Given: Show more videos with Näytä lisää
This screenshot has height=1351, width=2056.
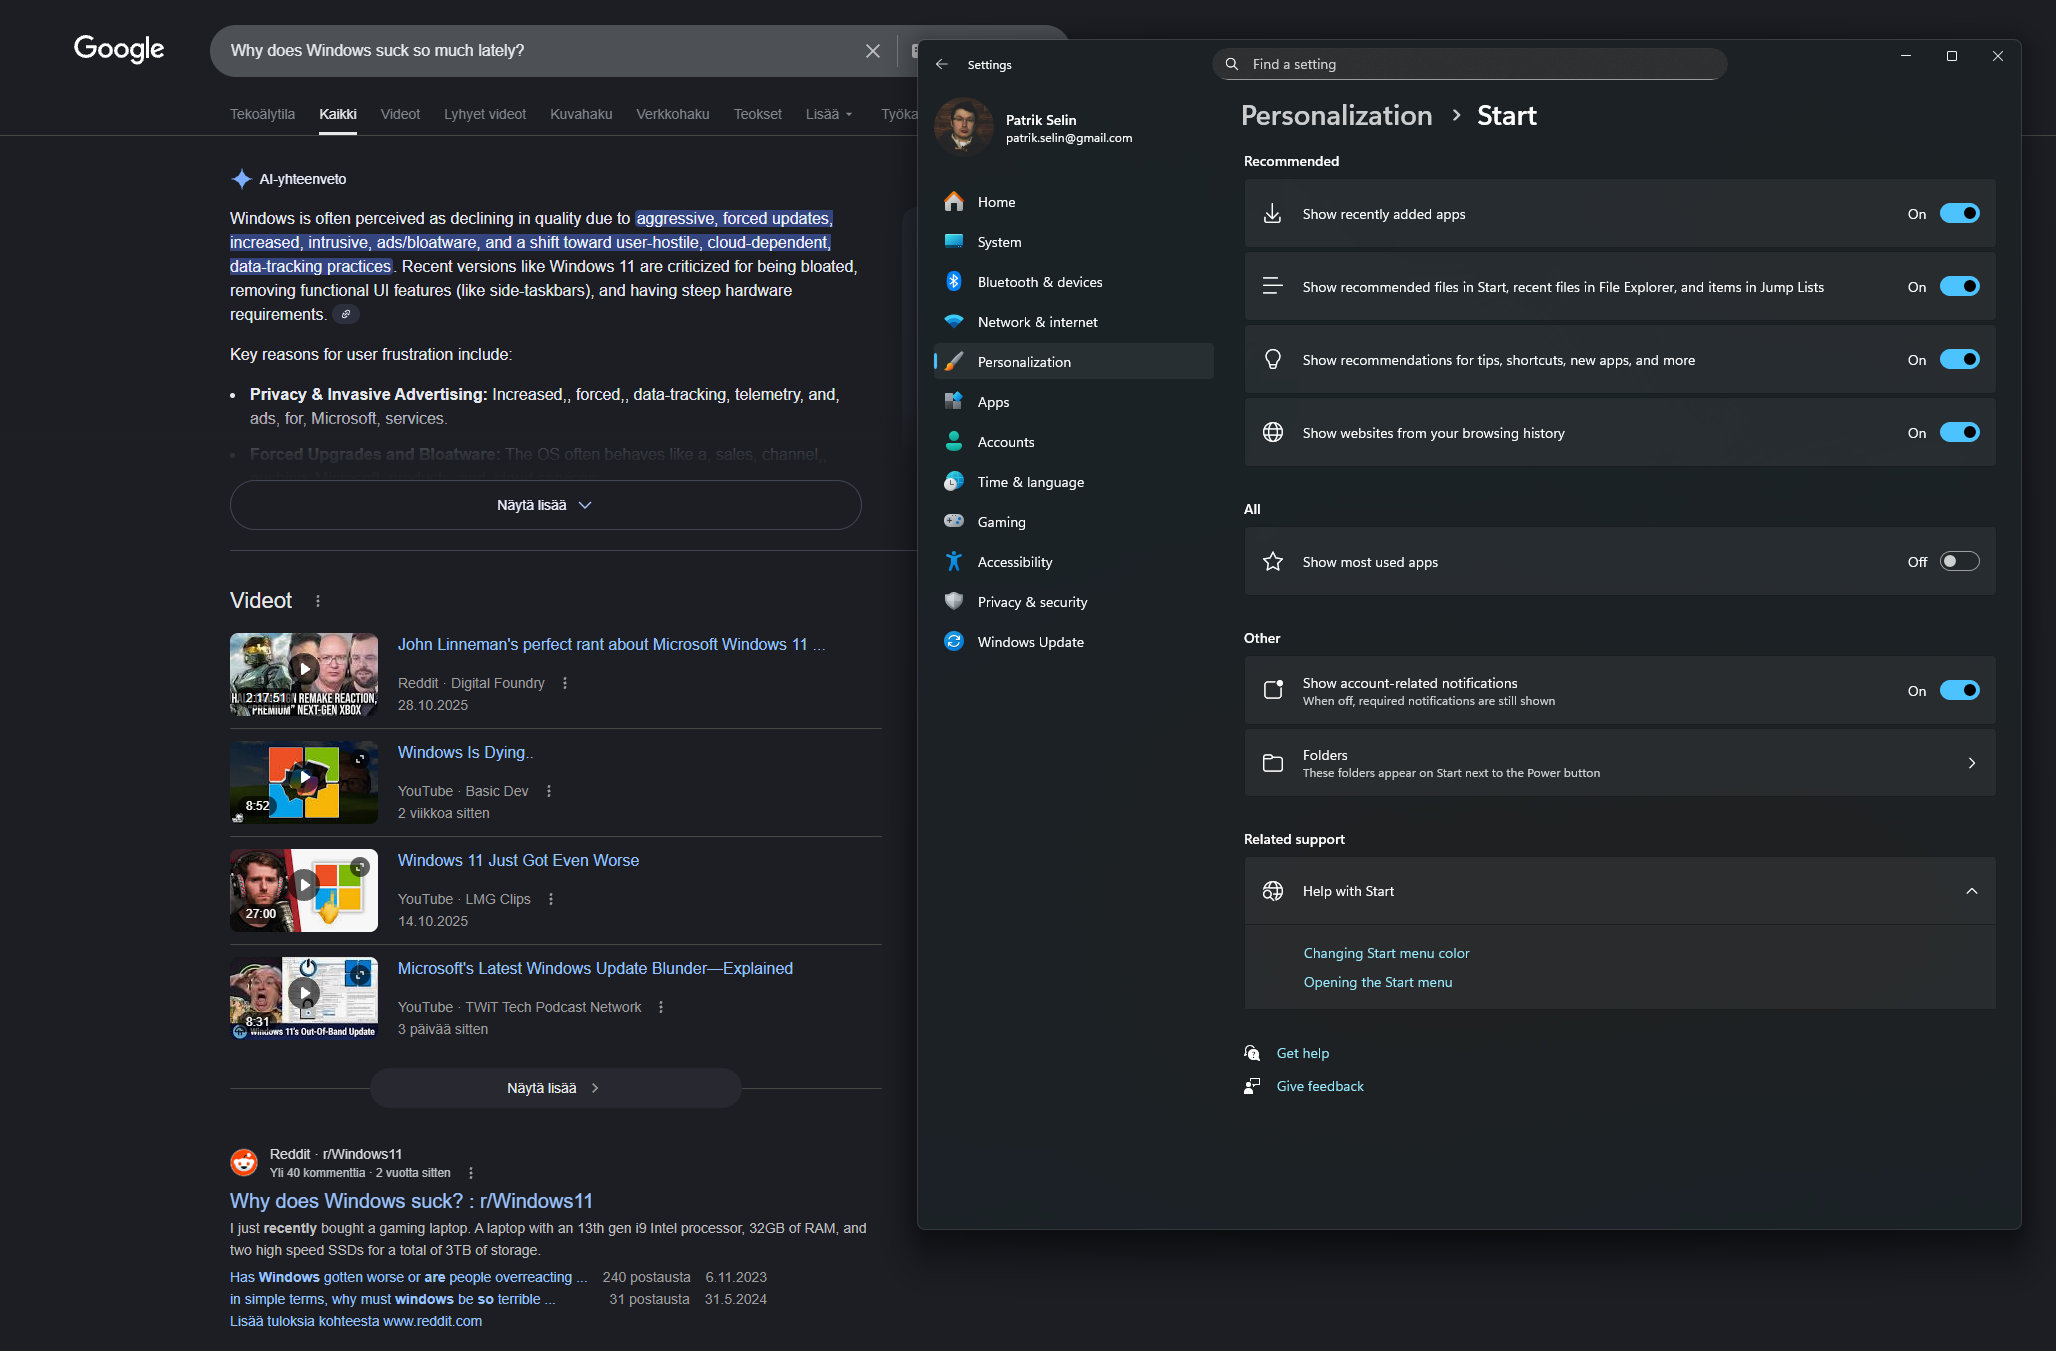Looking at the screenshot, I should (555, 1088).
